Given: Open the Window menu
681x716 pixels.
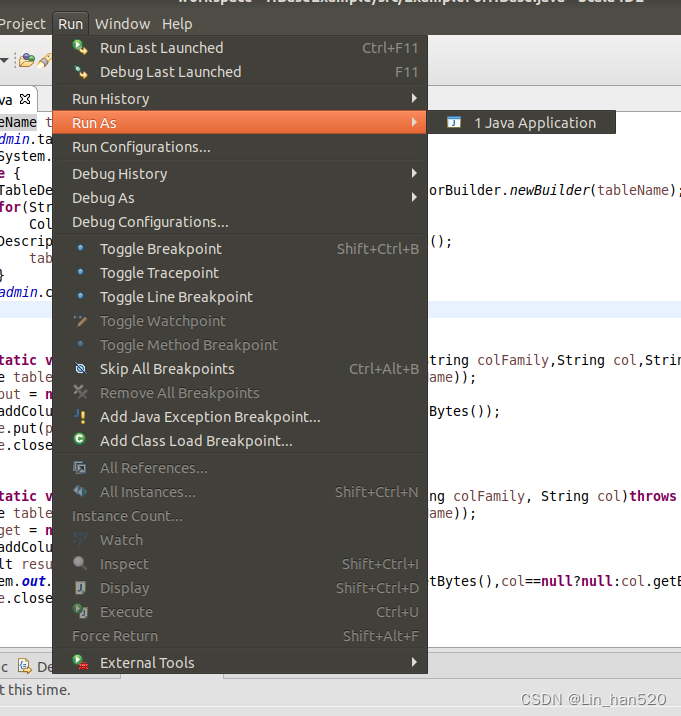Looking at the screenshot, I should [x=122, y=24].
